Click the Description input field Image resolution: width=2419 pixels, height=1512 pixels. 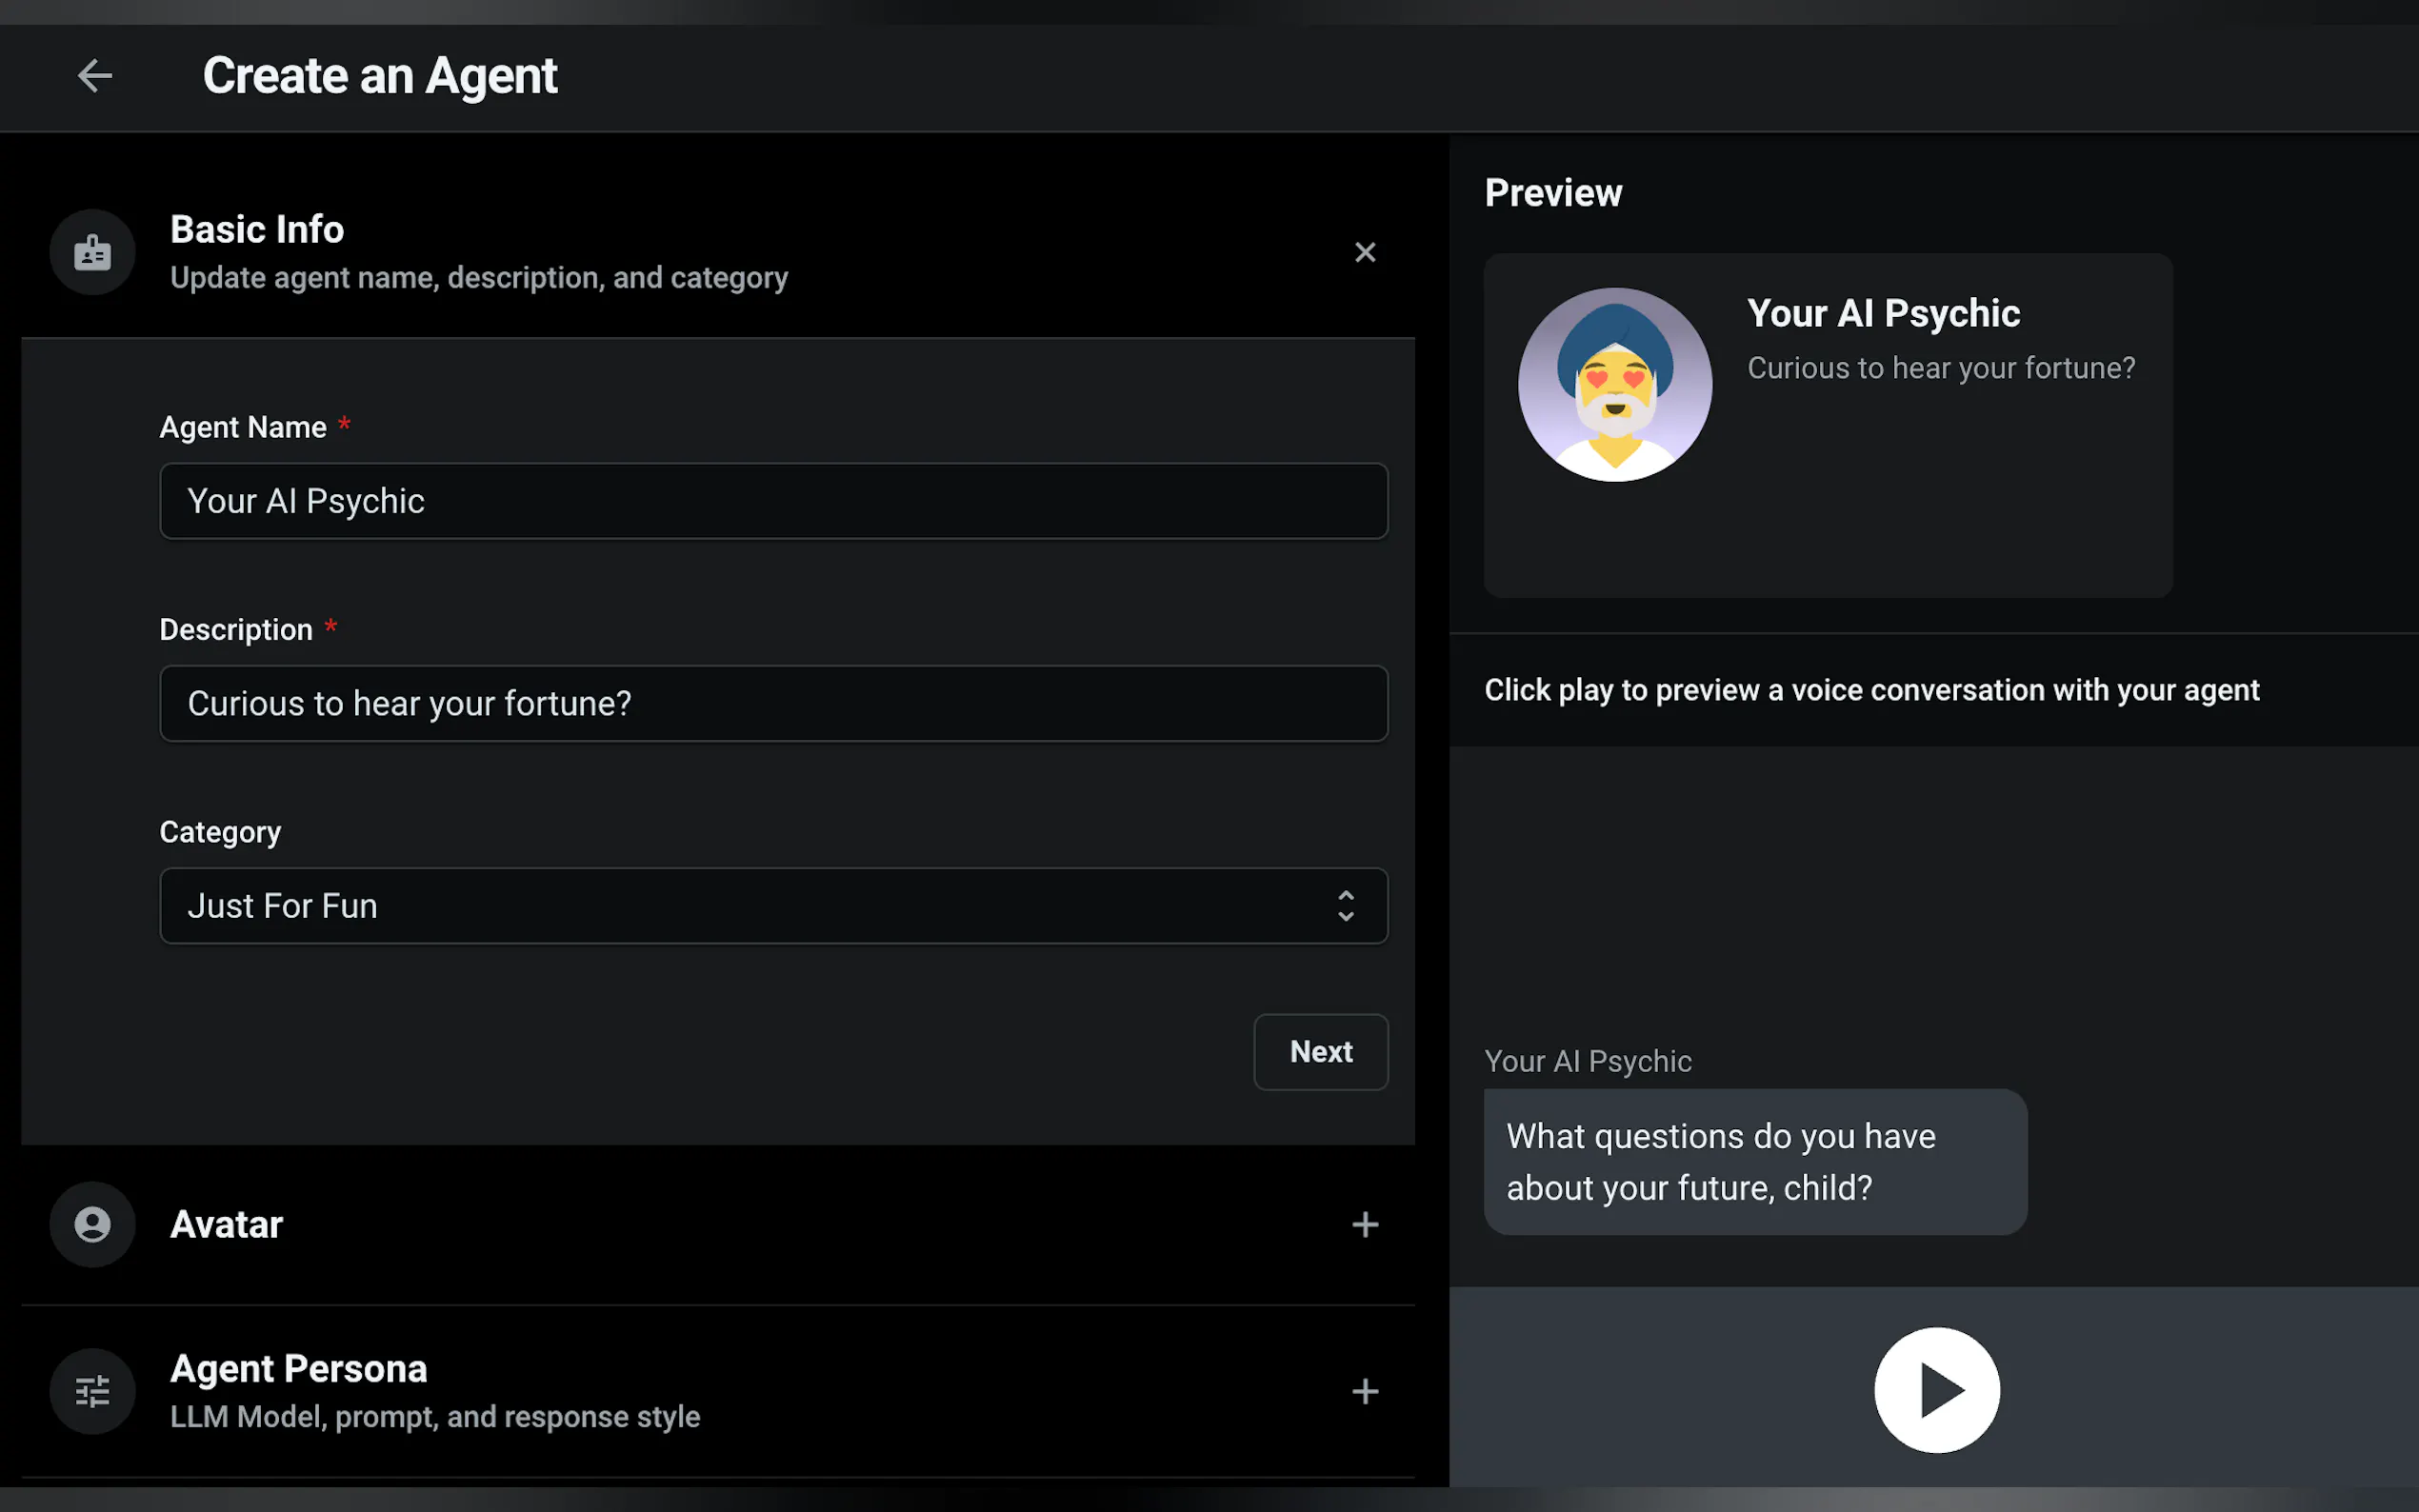tap(773, 704)
